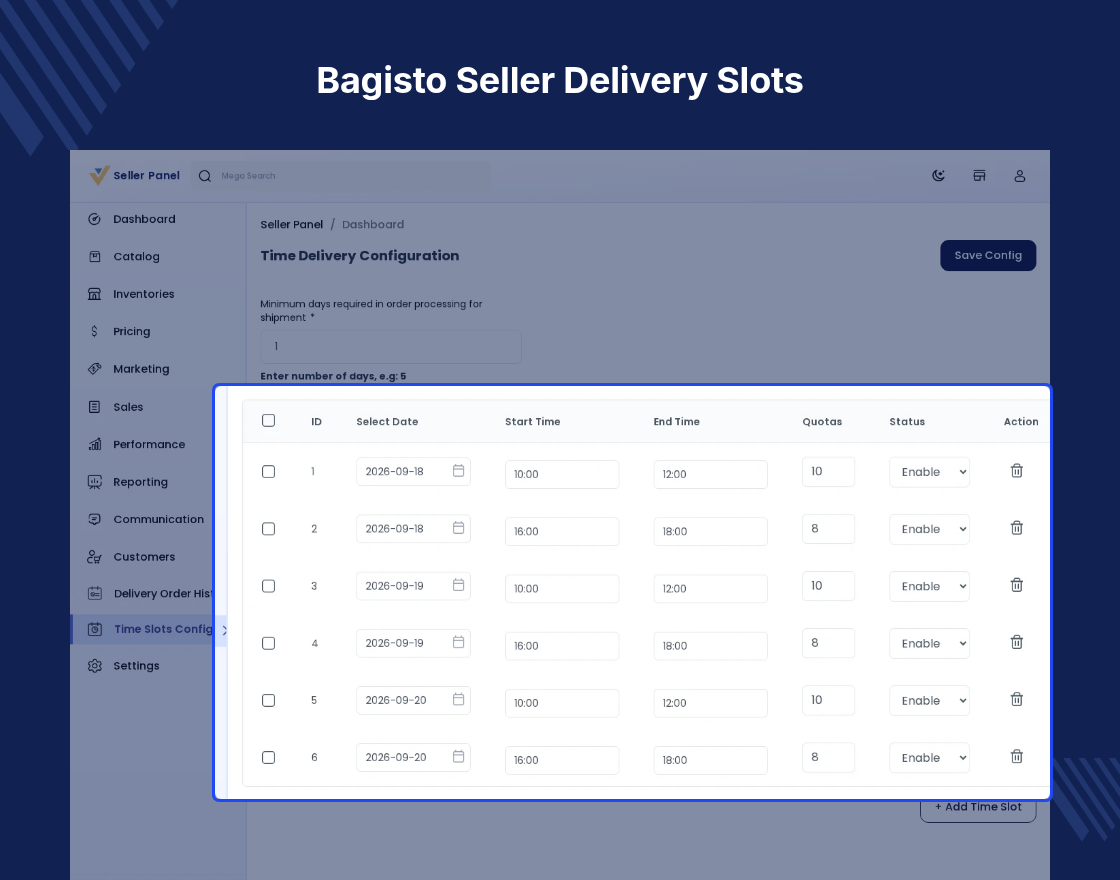Delete time slot with ID 6
1120x880 pixels.
coord(1016,756)
